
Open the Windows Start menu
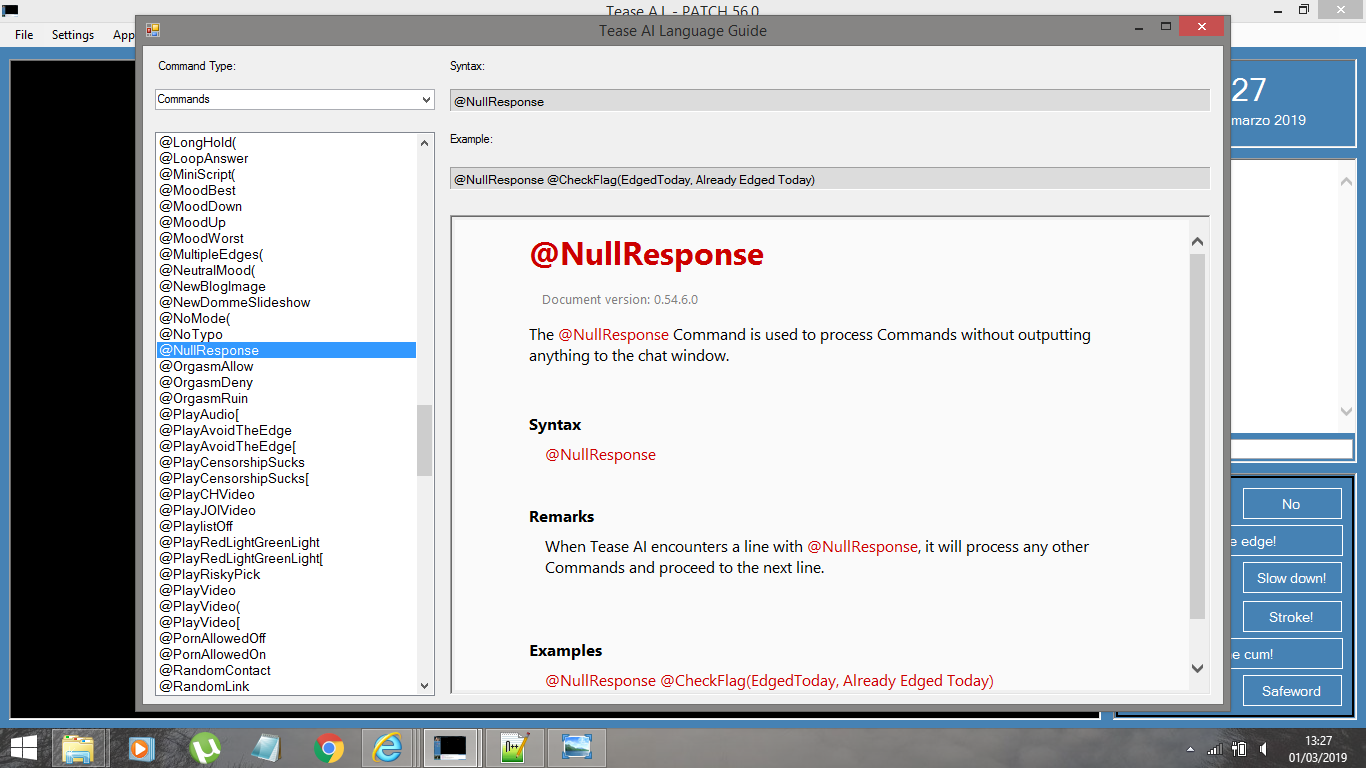click(x=24, y=747)
